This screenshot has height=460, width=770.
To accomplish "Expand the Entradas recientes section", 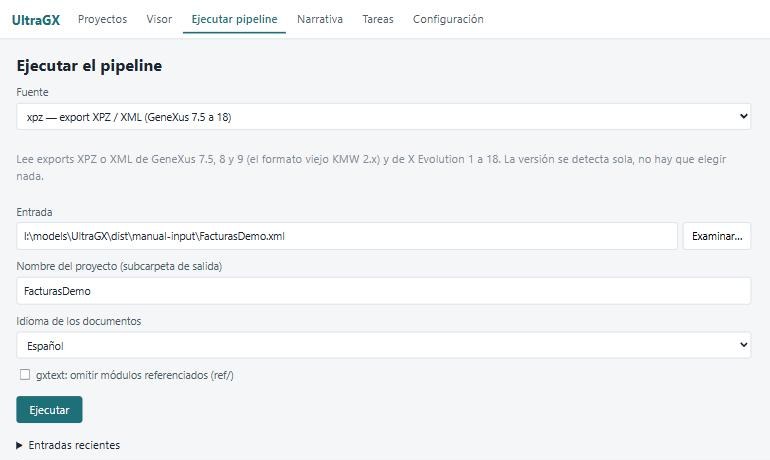I will (68, 445).
